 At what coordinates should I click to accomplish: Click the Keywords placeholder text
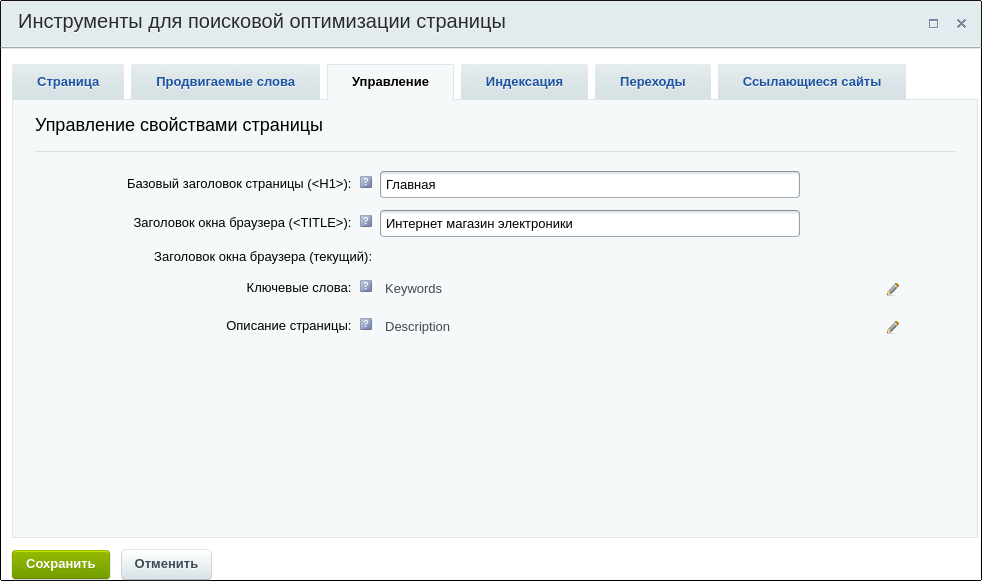click(413, 288)
